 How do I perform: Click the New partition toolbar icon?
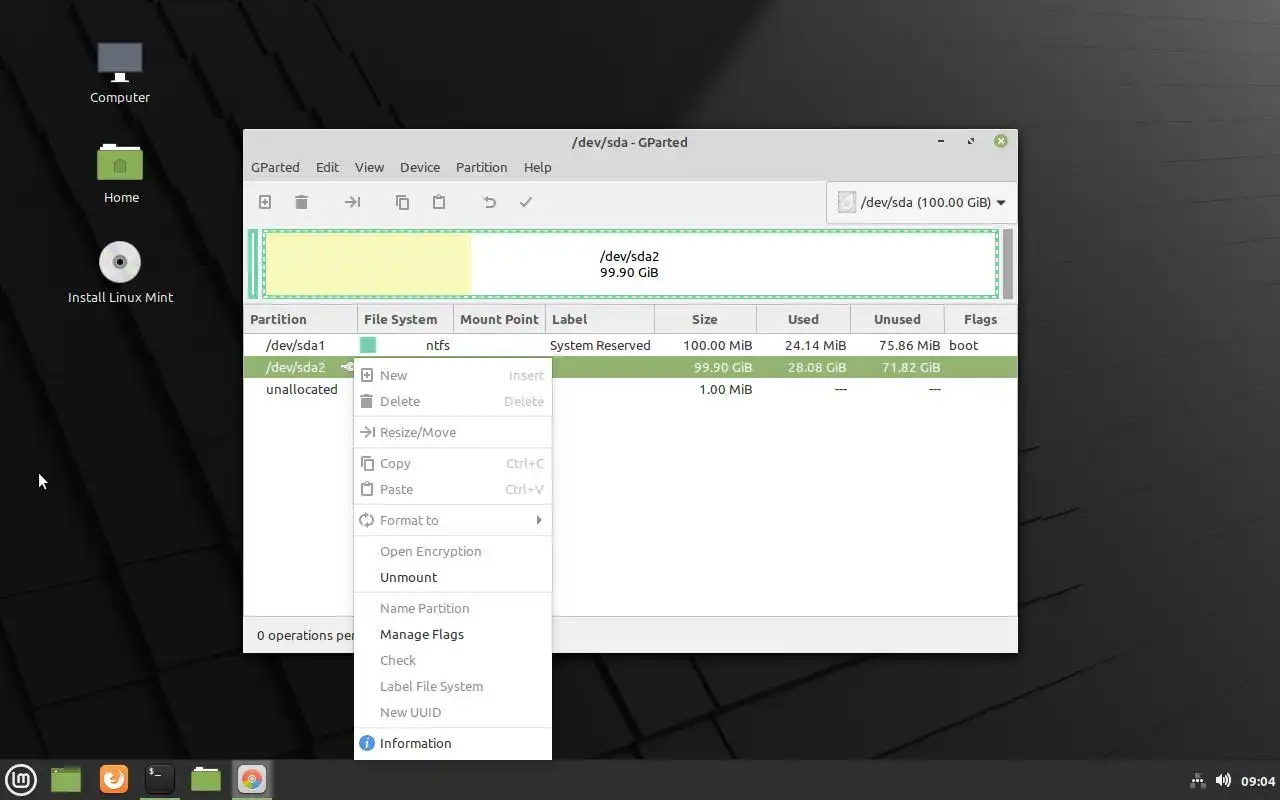(265, 202)
